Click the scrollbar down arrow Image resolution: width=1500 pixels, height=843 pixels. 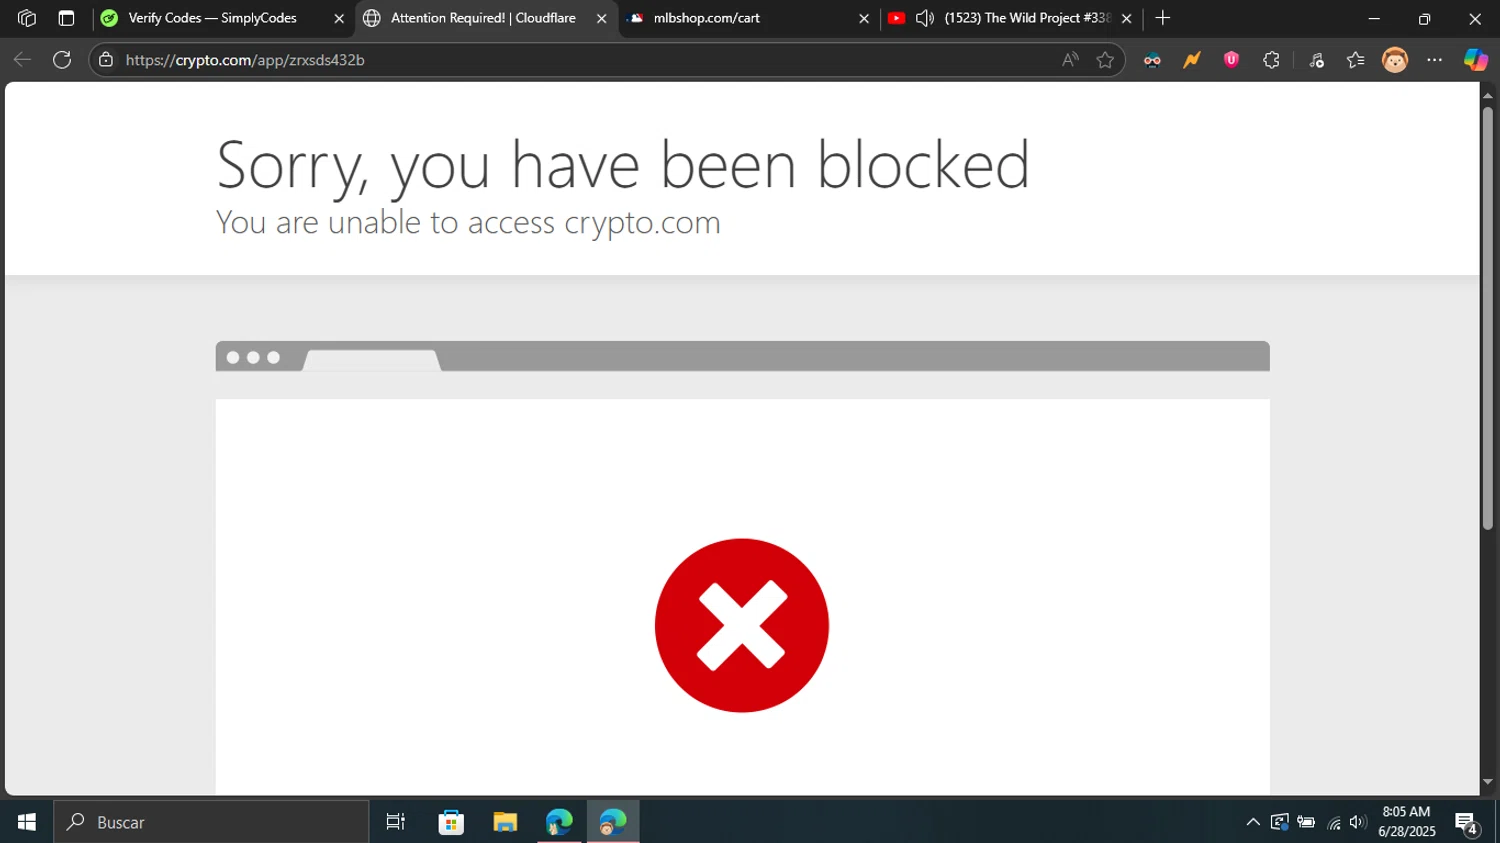(1488, 782)
